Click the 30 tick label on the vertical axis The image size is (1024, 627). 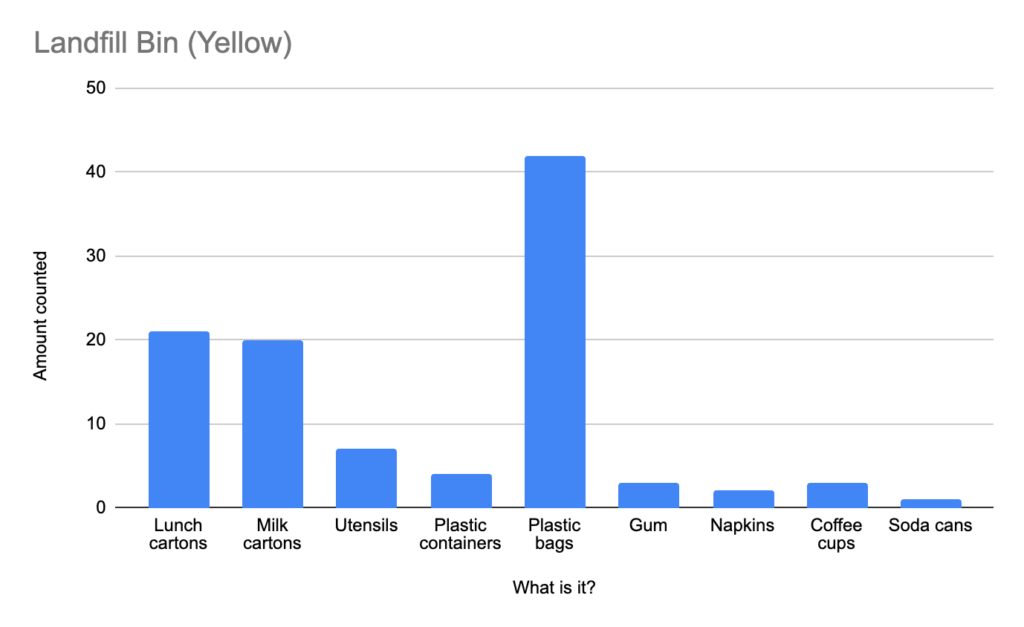(x=97, y=256)
